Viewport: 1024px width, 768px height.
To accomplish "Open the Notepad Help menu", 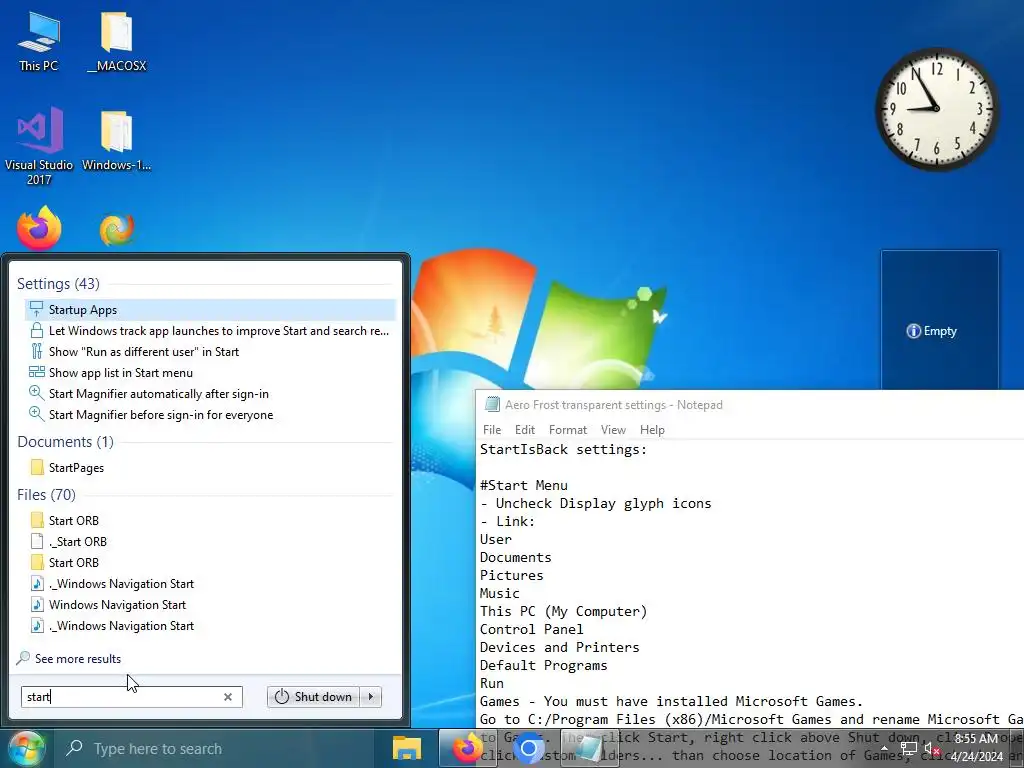I will click(x=652, y=430).
